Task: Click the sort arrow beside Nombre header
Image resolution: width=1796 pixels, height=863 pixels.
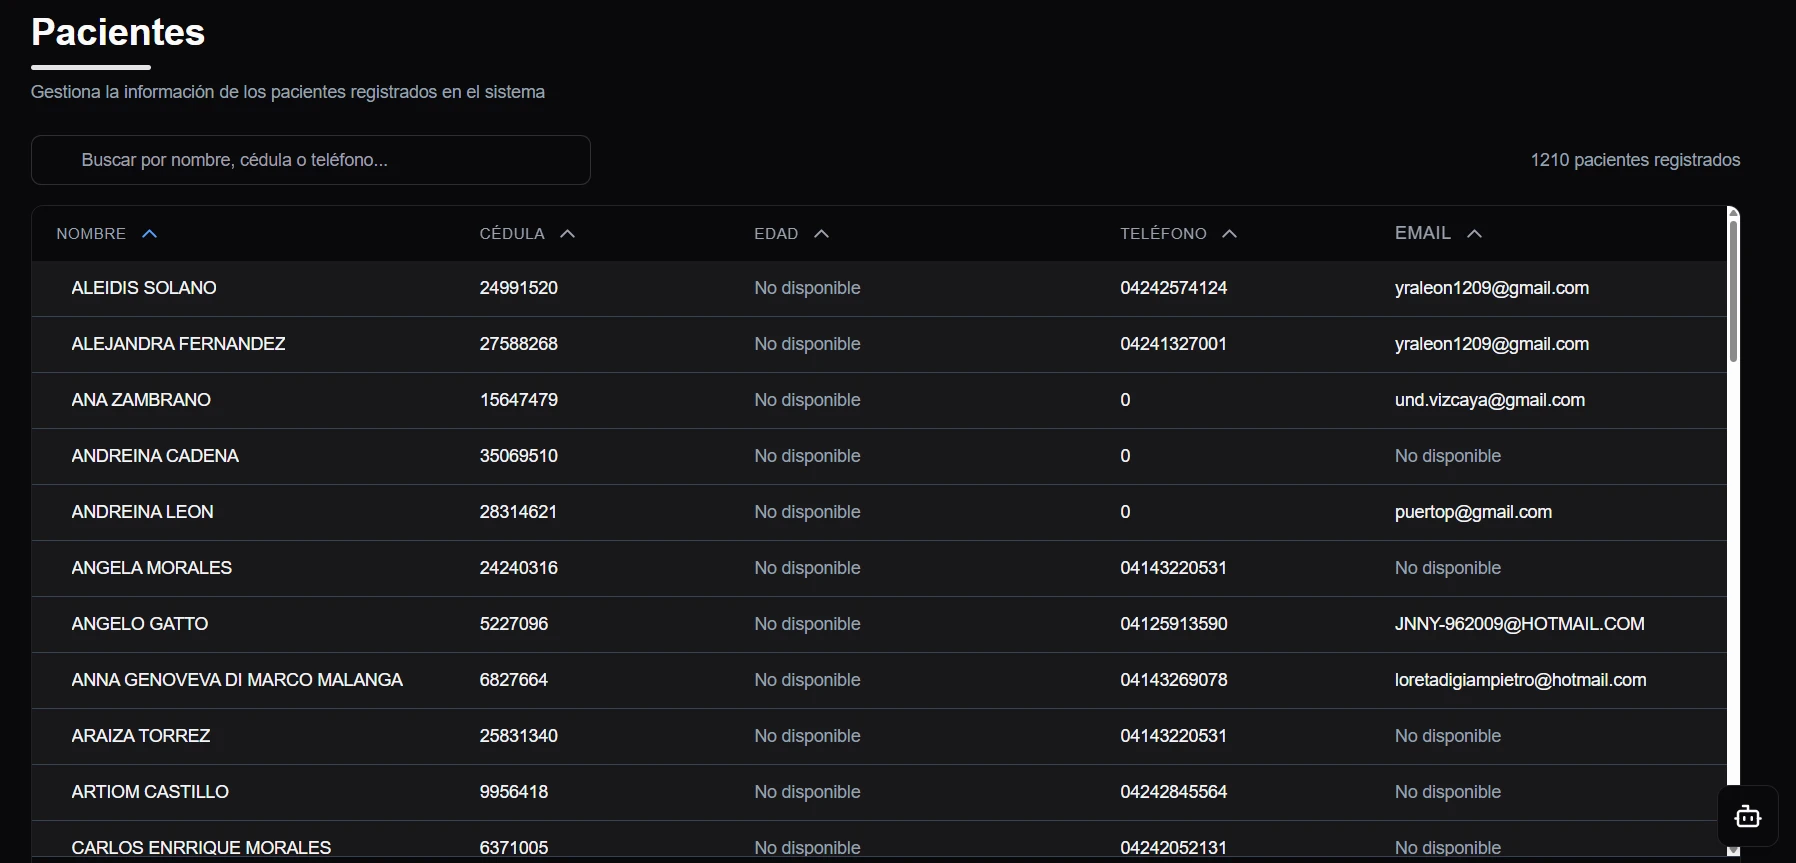Action: pos(150,234)
